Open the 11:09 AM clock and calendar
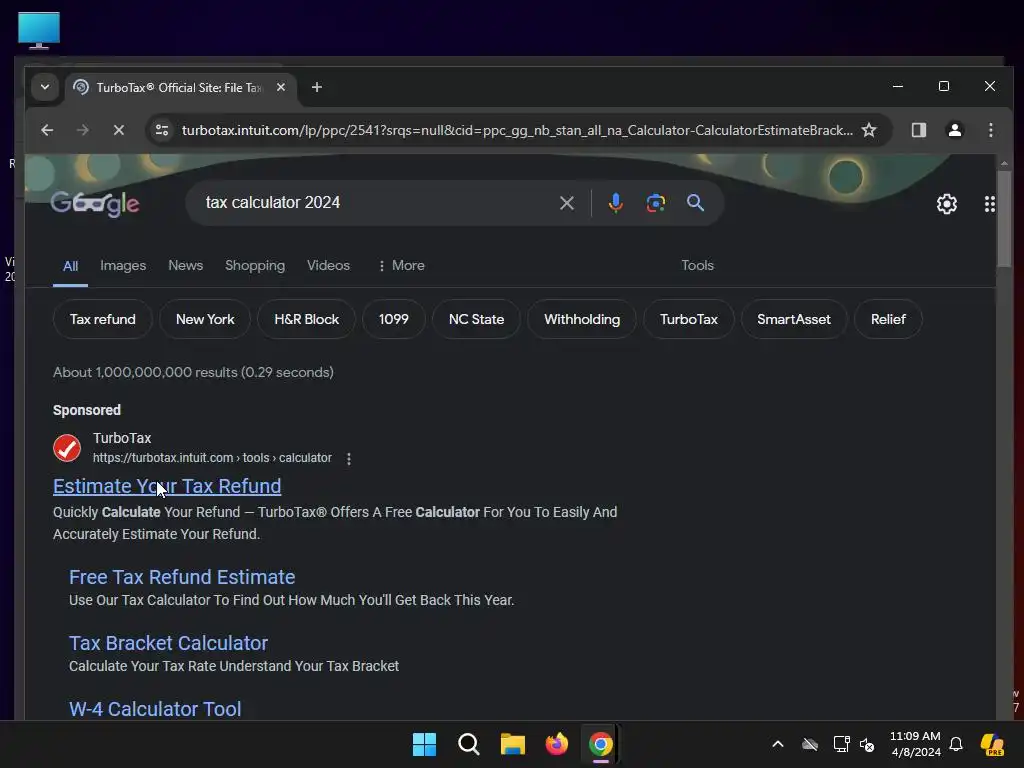 click(915, 744)
